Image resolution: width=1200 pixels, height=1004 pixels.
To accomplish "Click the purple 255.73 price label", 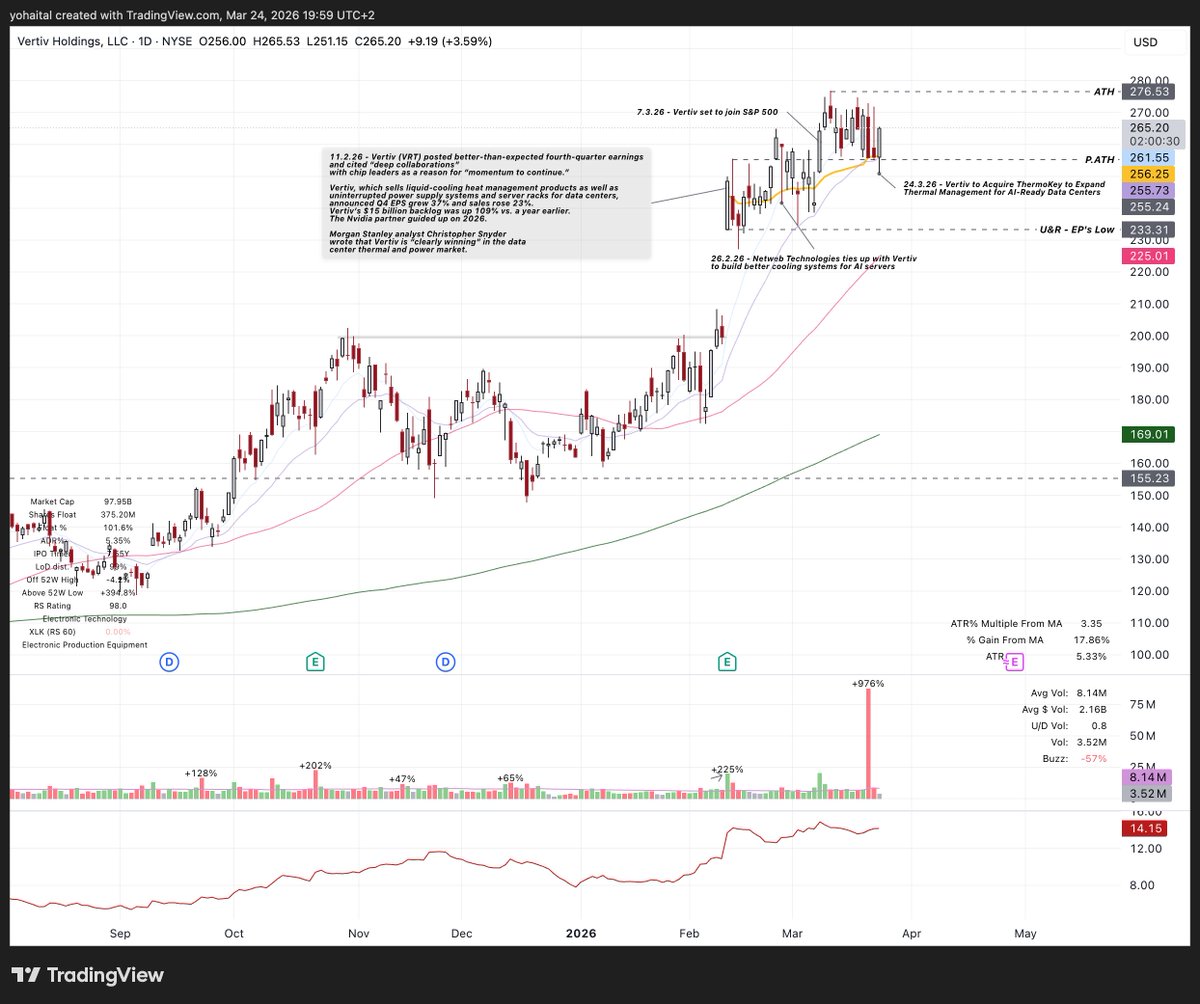I will pyautogui.click(x=1148, y=190).
